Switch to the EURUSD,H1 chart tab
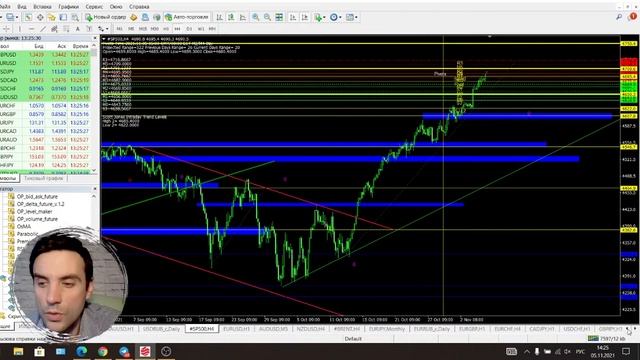The width and height of the screenshot is (640, 360). tap(237, 329)
